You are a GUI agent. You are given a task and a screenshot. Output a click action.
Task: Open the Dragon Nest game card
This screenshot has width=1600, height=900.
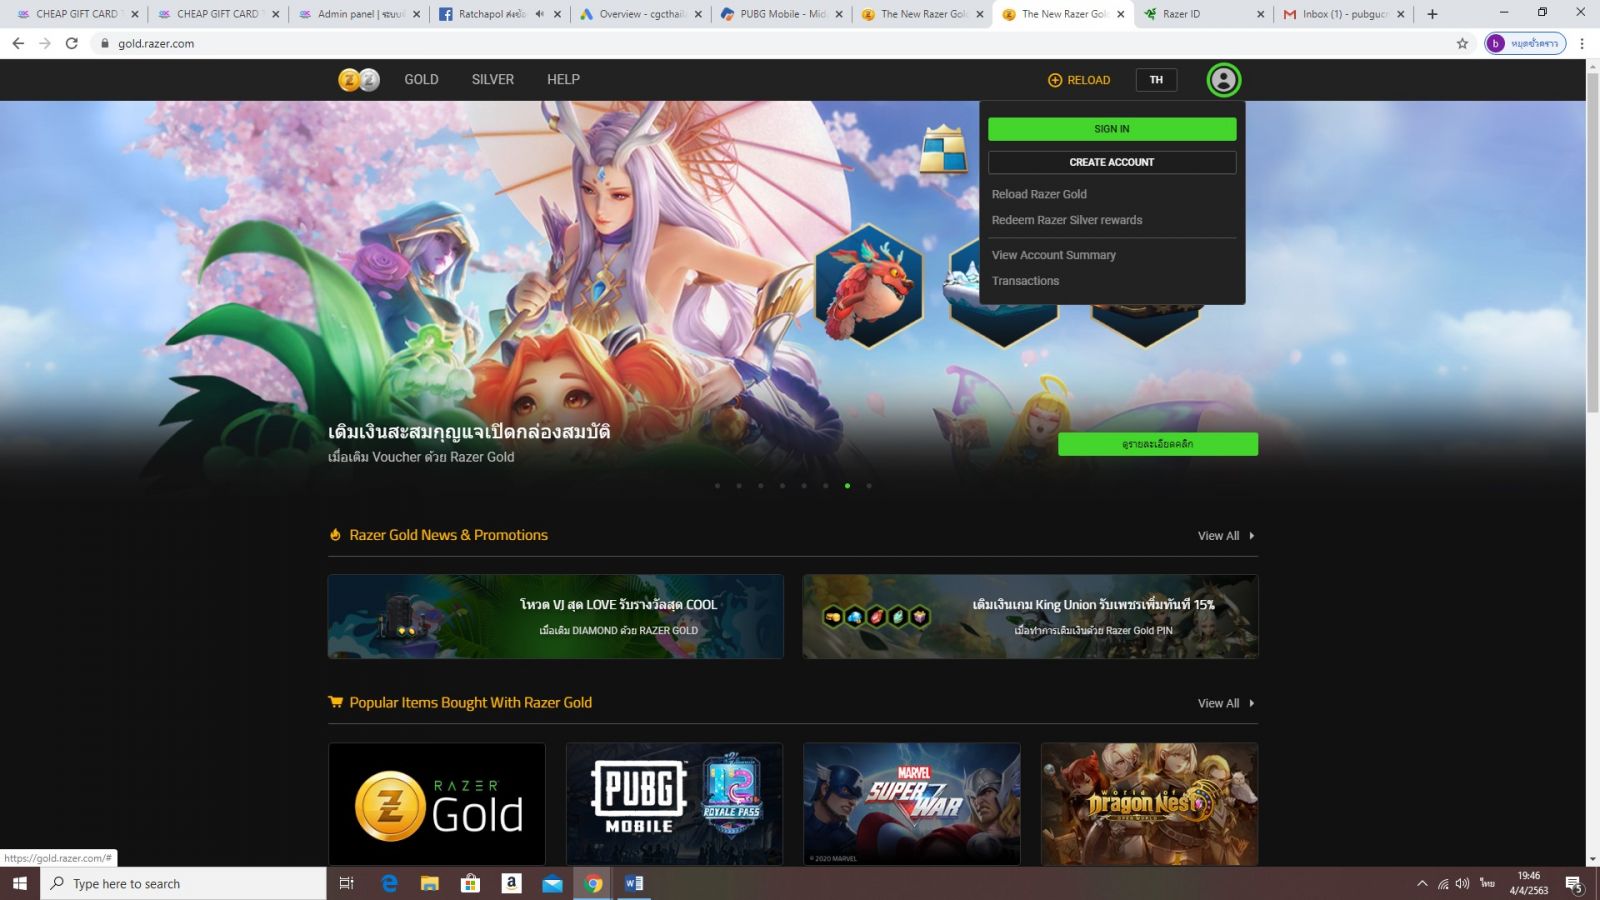click(x=1149, y=804)
